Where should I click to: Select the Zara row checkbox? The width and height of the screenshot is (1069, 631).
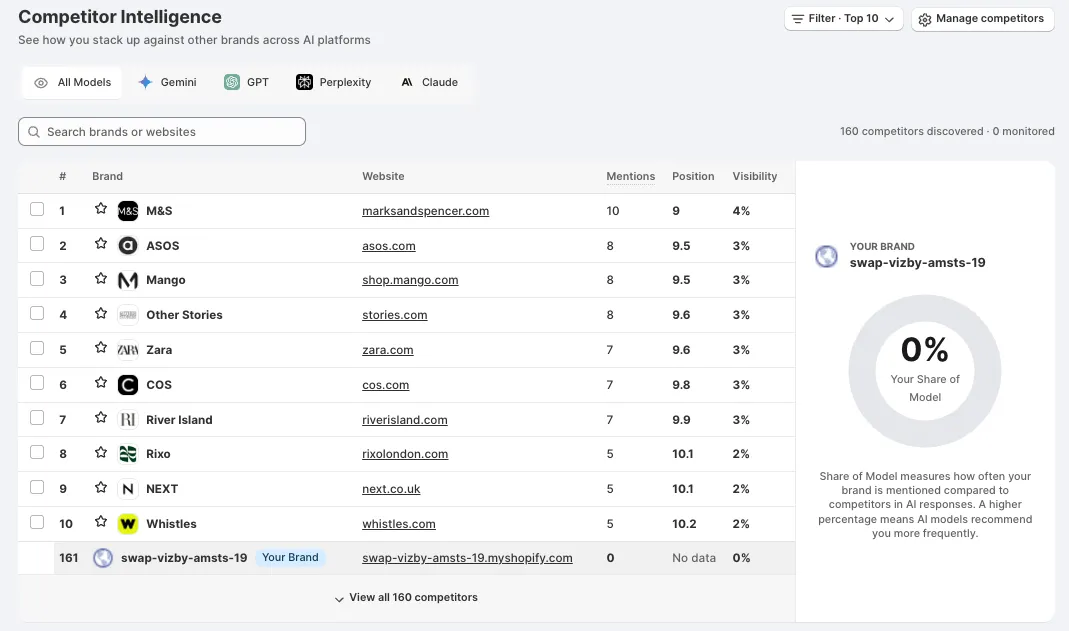click(x=37, y=348)
